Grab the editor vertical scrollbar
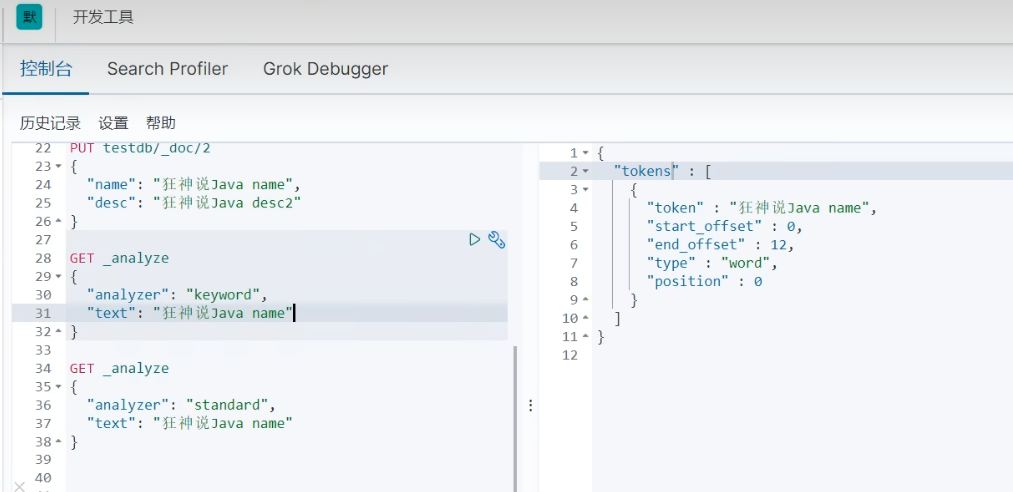The width and height of the screenshot is (1013, 492). coord(515,418)
